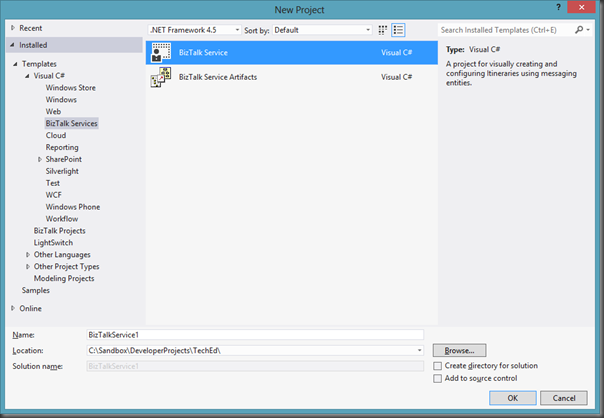
Task: Close the New Project dialog
Action: [582, 7]
